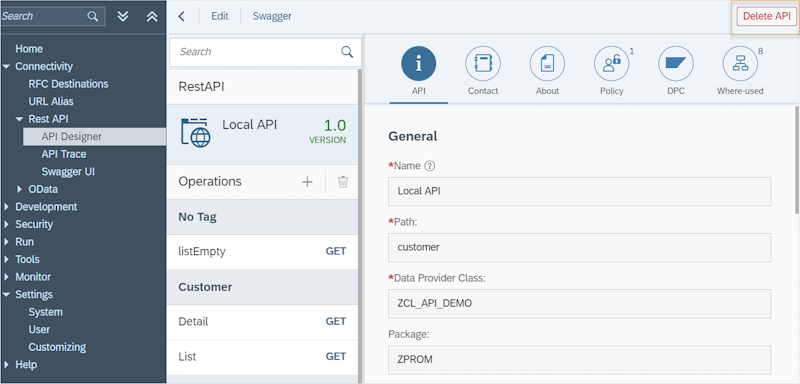Expand the Run tree node
The width and height of the screenshot is (800, 384).
[x=6, y=242]
